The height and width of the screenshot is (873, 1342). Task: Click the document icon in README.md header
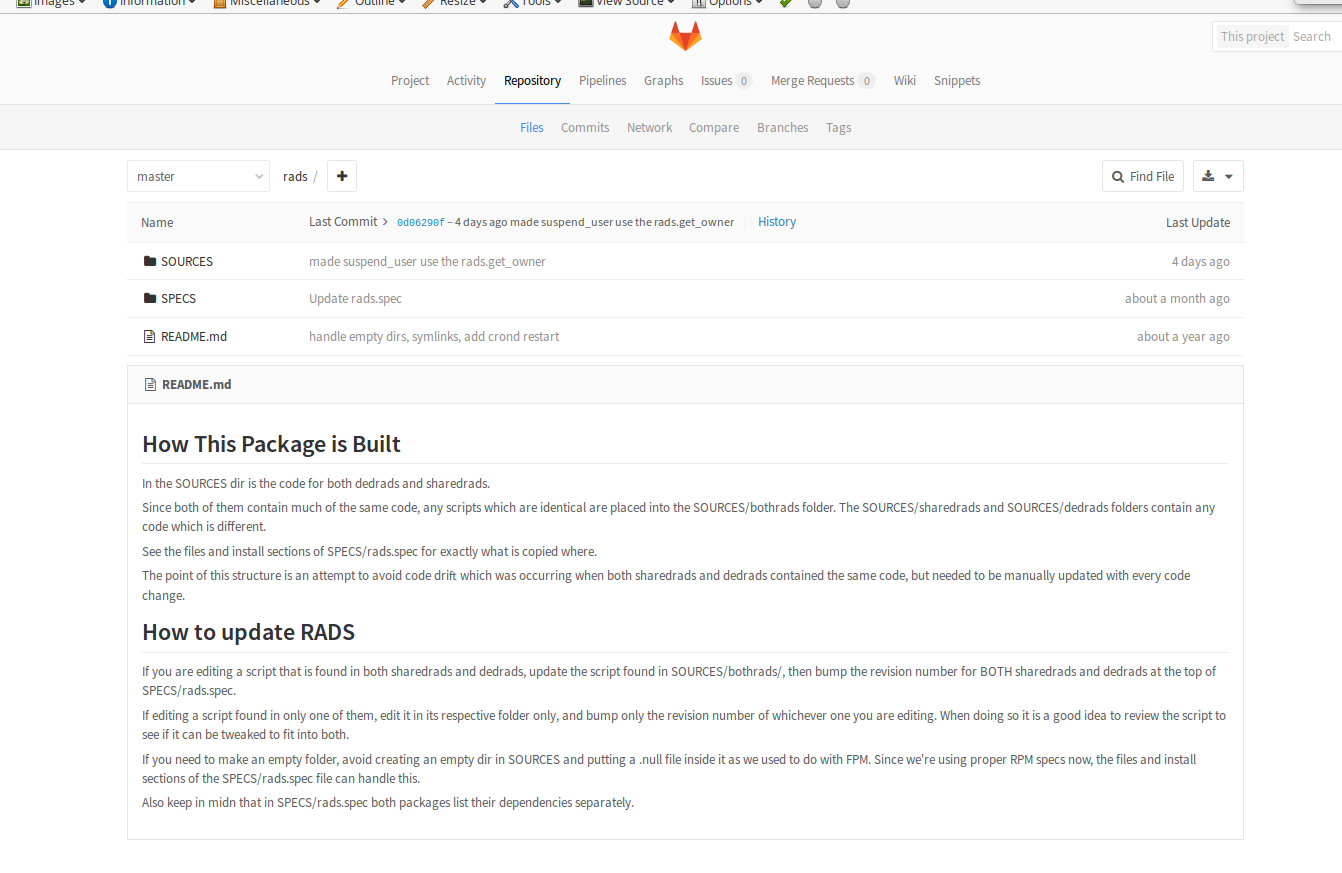tap(151, 384)
